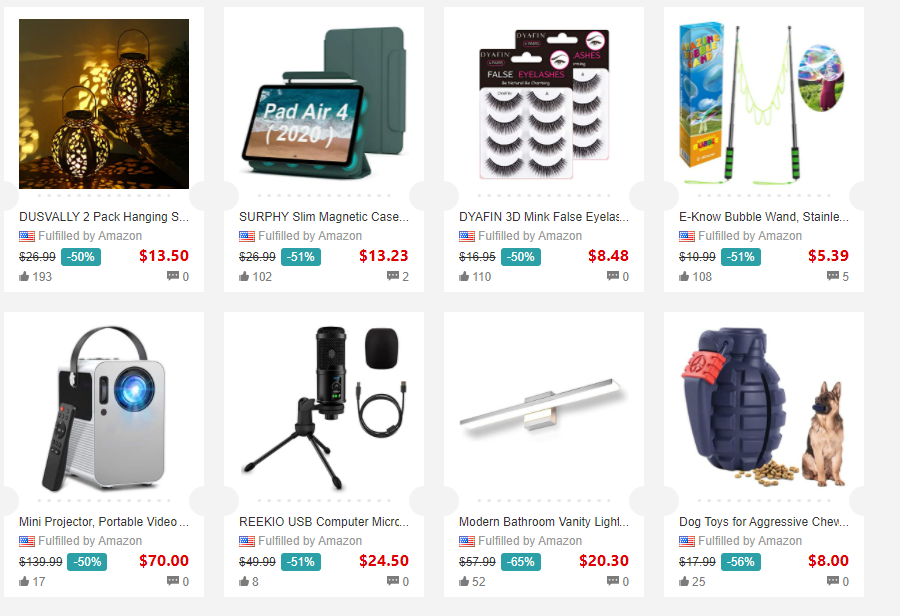Open DUSVALLY 2 Pack Hanging title link
Viewport: 900px width, 616px height.
pyautogui.click(x=103, y=216)
